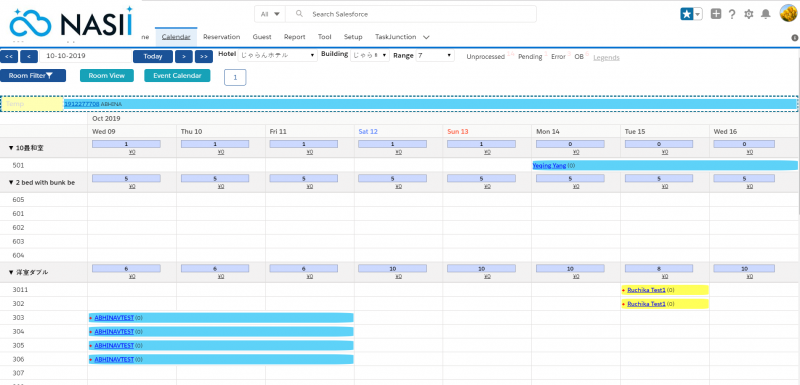
Task: Open Ruchika Test1 reservation in room 302
Action: (x=646, y=303)
